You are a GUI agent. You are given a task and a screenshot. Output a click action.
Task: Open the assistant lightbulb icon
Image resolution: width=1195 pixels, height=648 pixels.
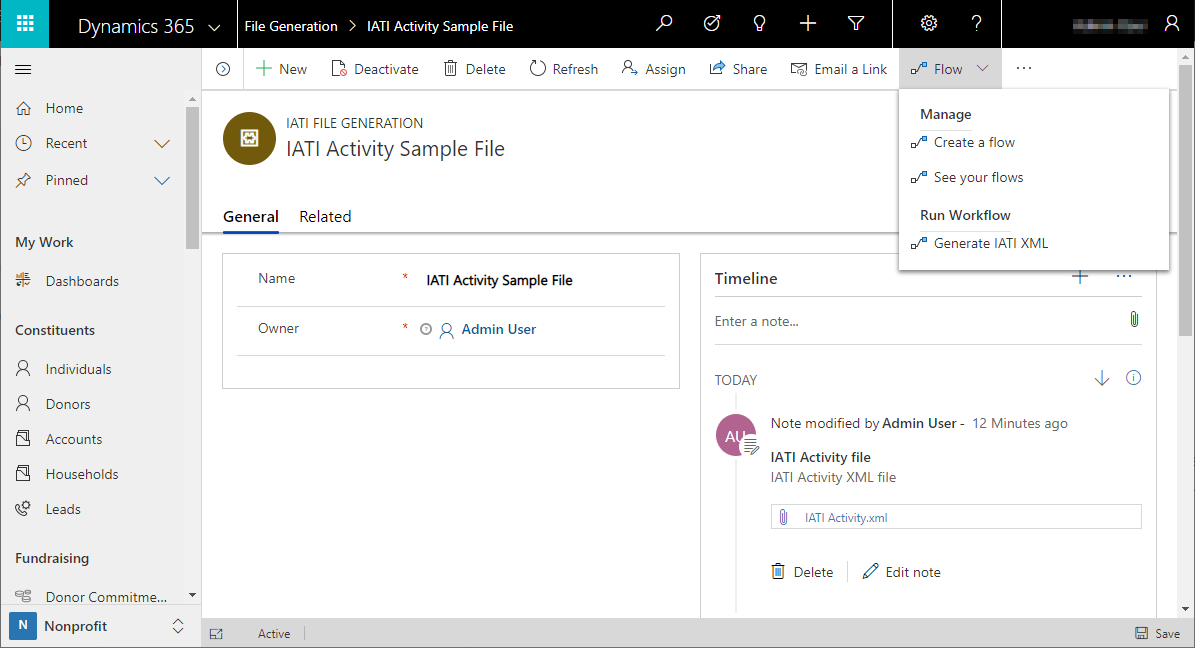coord(759,24)
